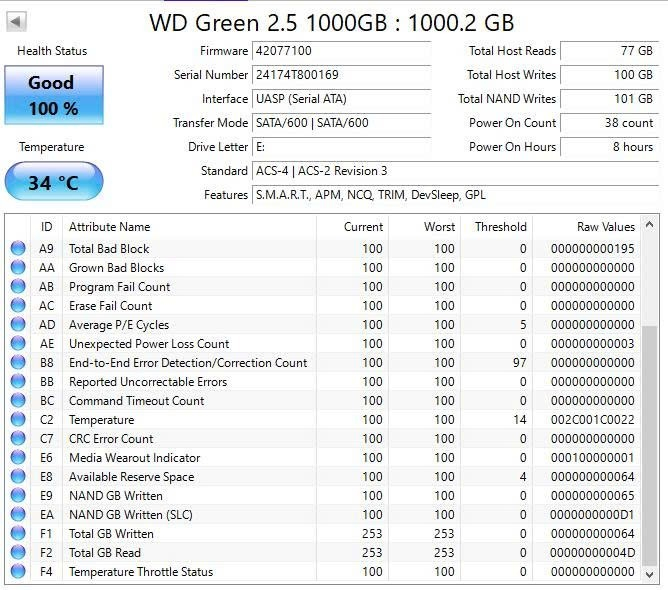Click threshold value 97
The width and height of the screenshot is (668, 590).
point(520,363)
